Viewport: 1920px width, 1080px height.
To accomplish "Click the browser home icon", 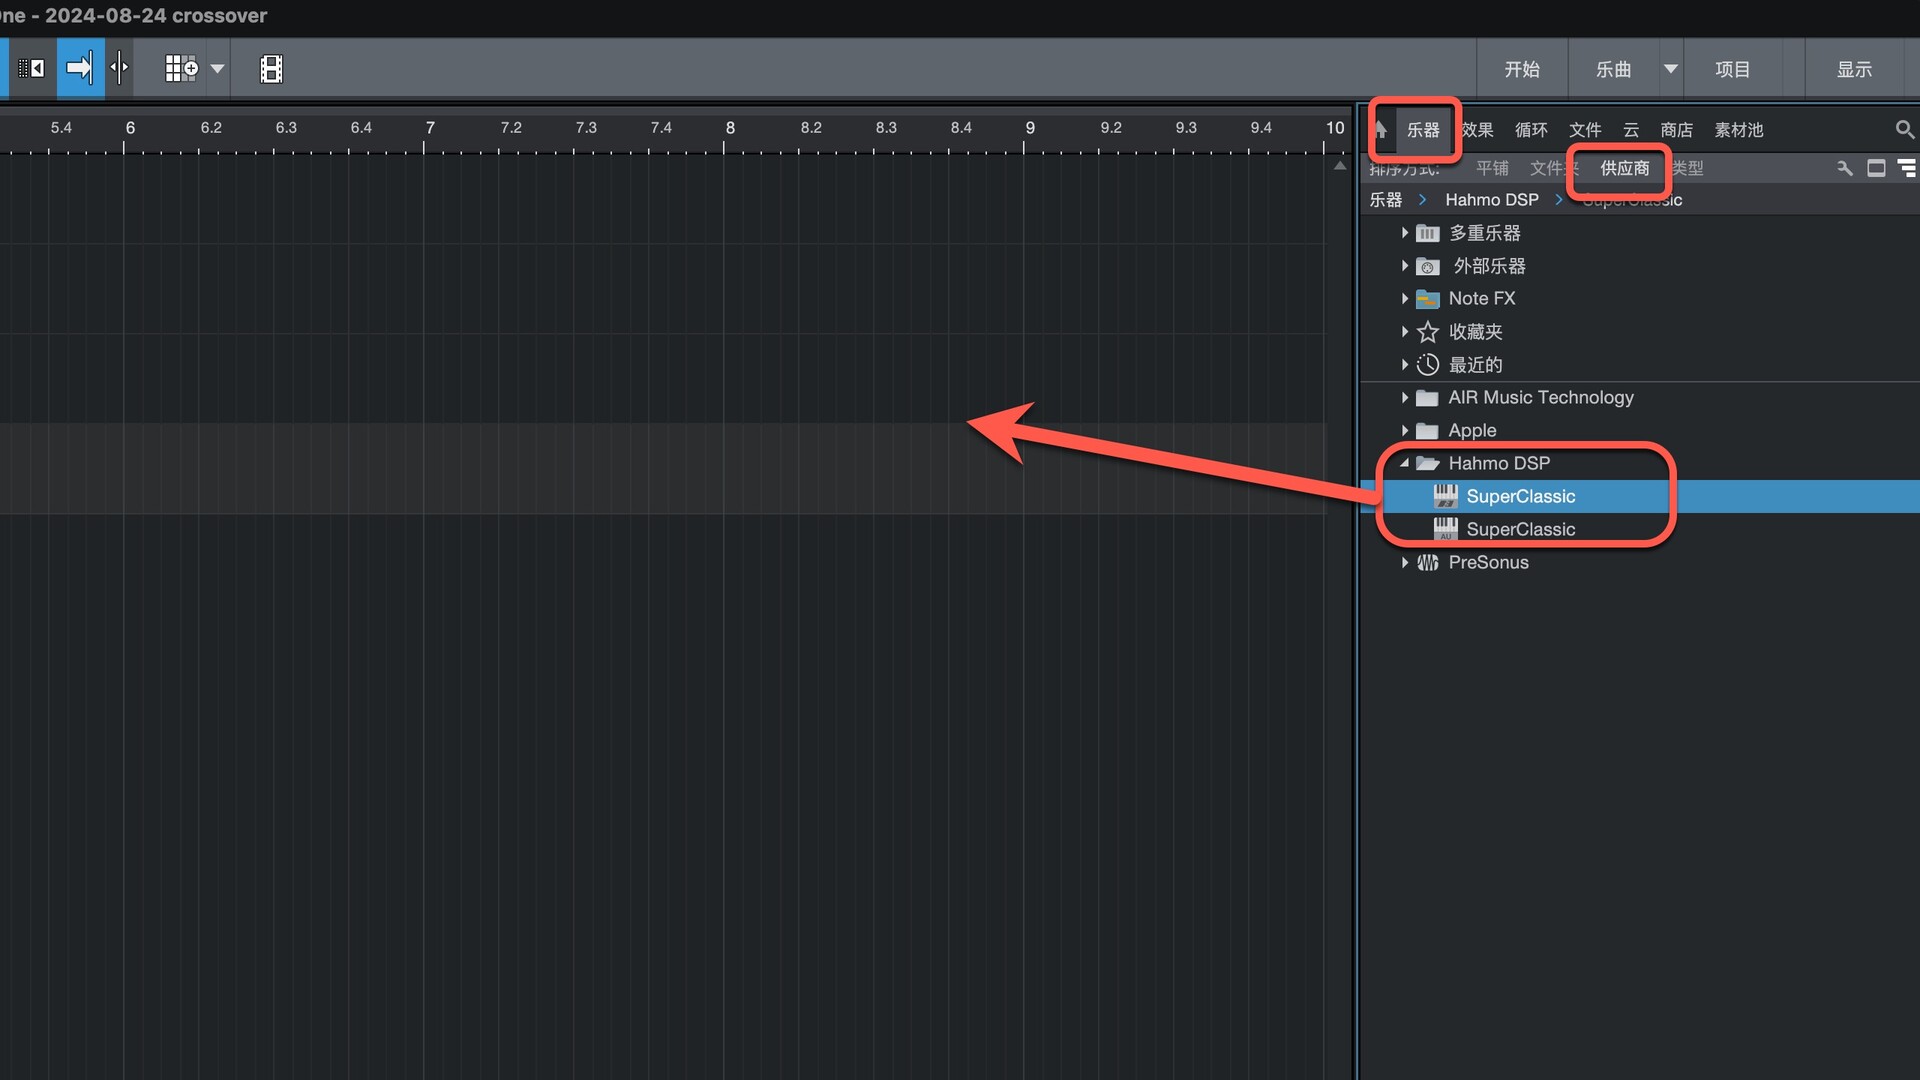I will [x=1381, y=129].
